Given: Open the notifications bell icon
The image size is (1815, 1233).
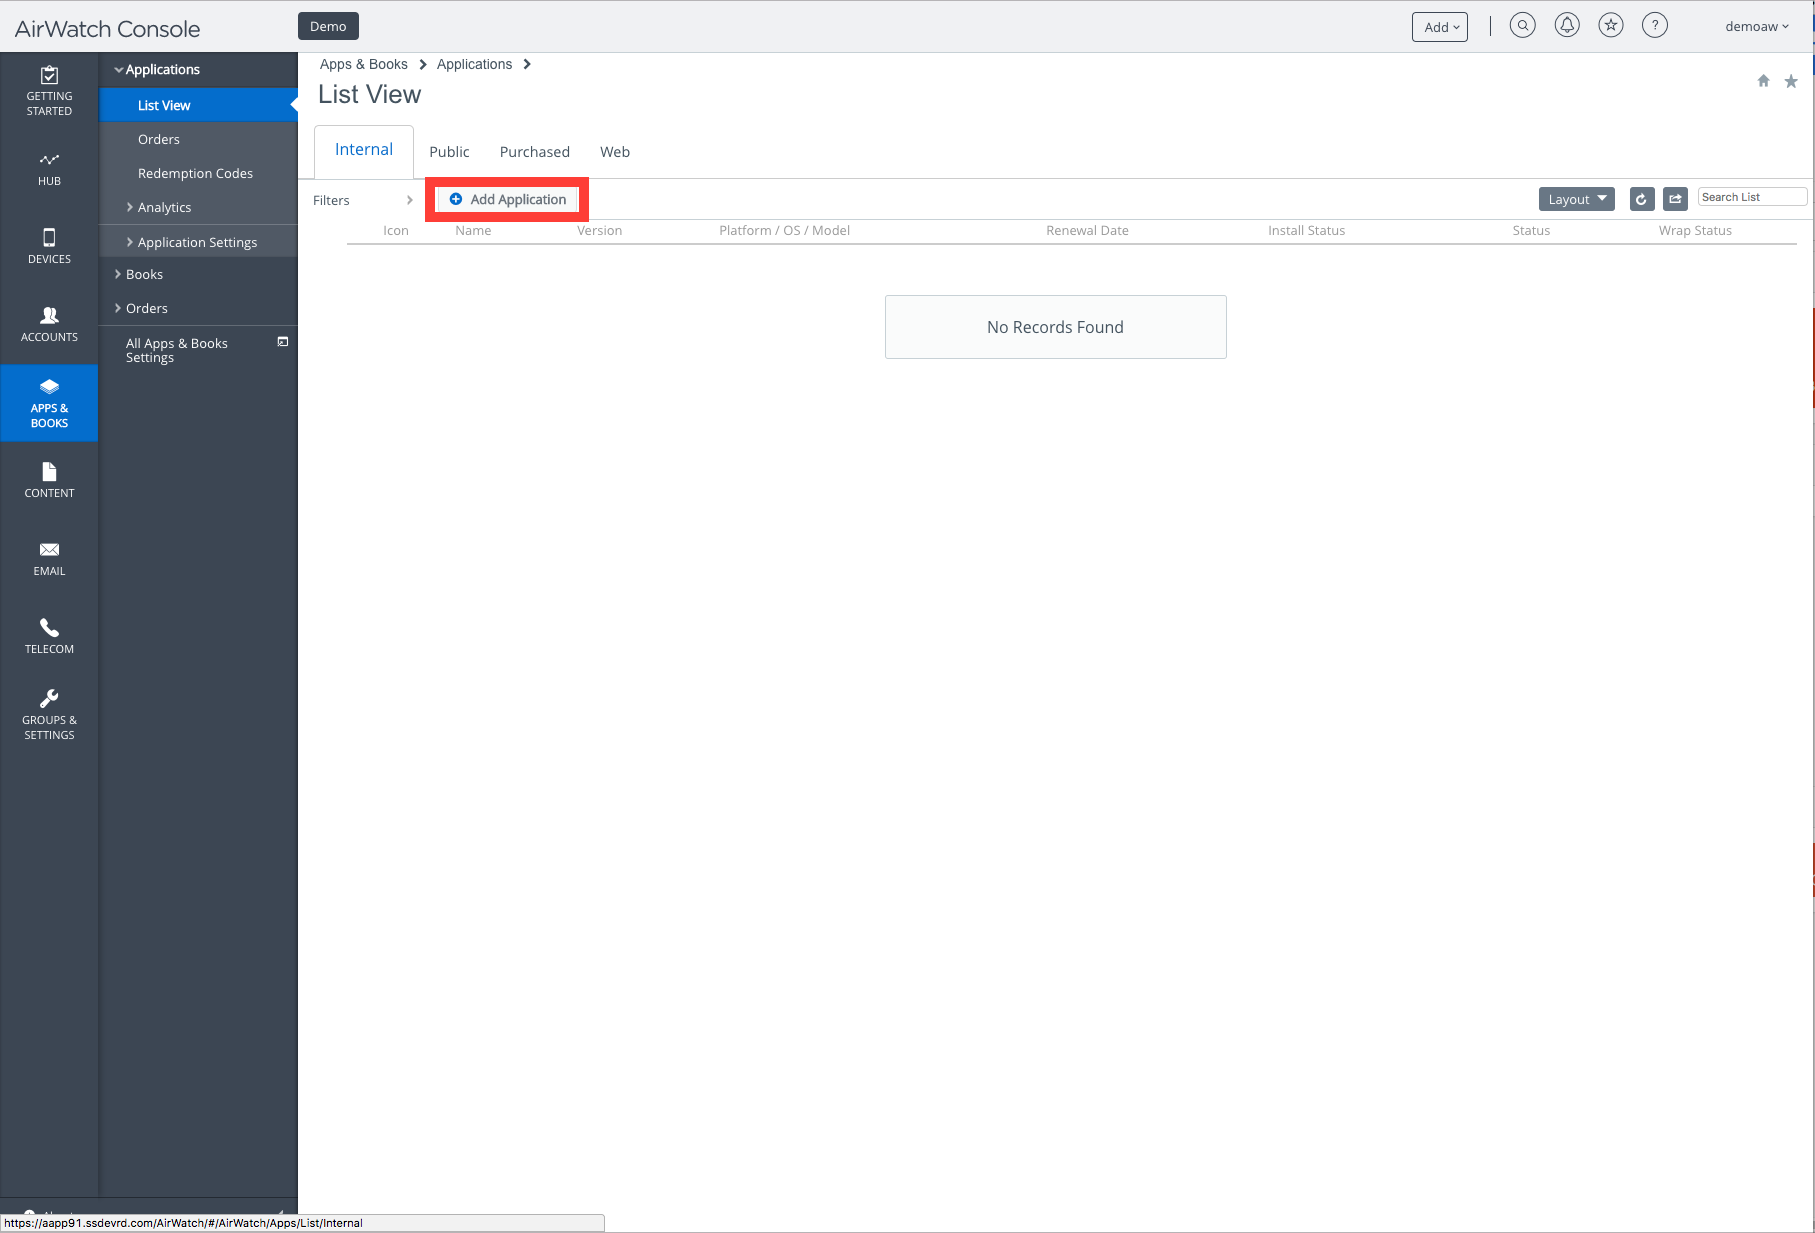Looking at the screenshot, I should tap(1567, 26).
